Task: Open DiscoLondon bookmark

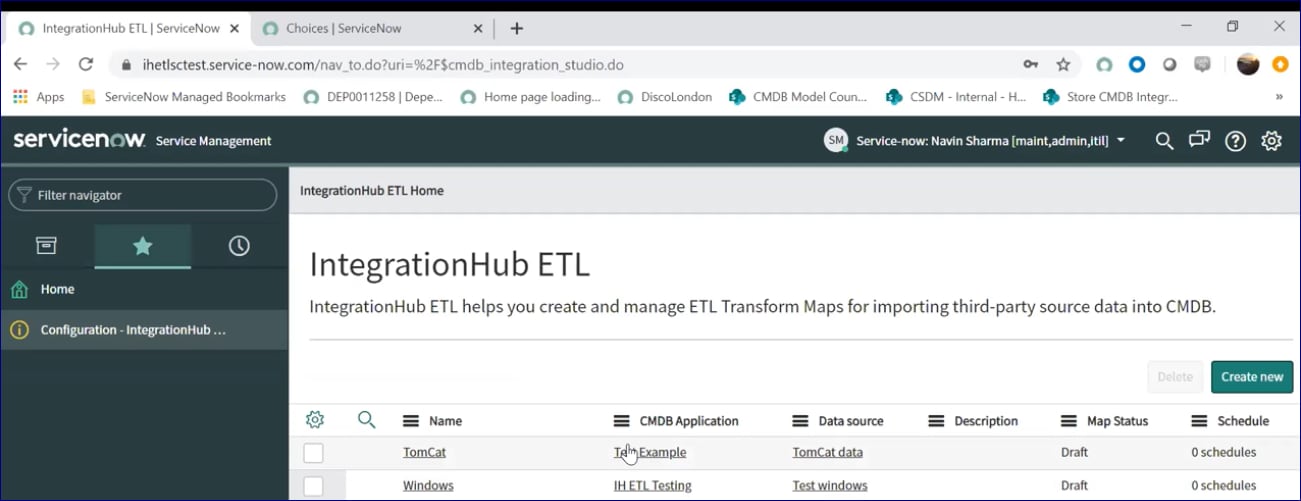Action: (665, 97)
